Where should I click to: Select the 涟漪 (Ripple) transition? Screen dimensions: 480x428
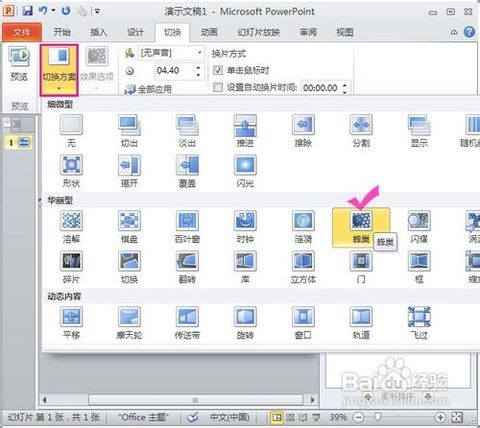pyautogui.click(x=303, y=227)
